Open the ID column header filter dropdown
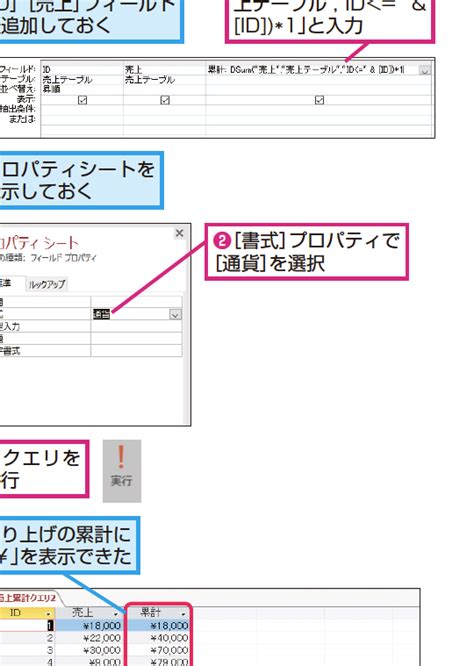This screenshot has width=474, height=666. (48, 614)
